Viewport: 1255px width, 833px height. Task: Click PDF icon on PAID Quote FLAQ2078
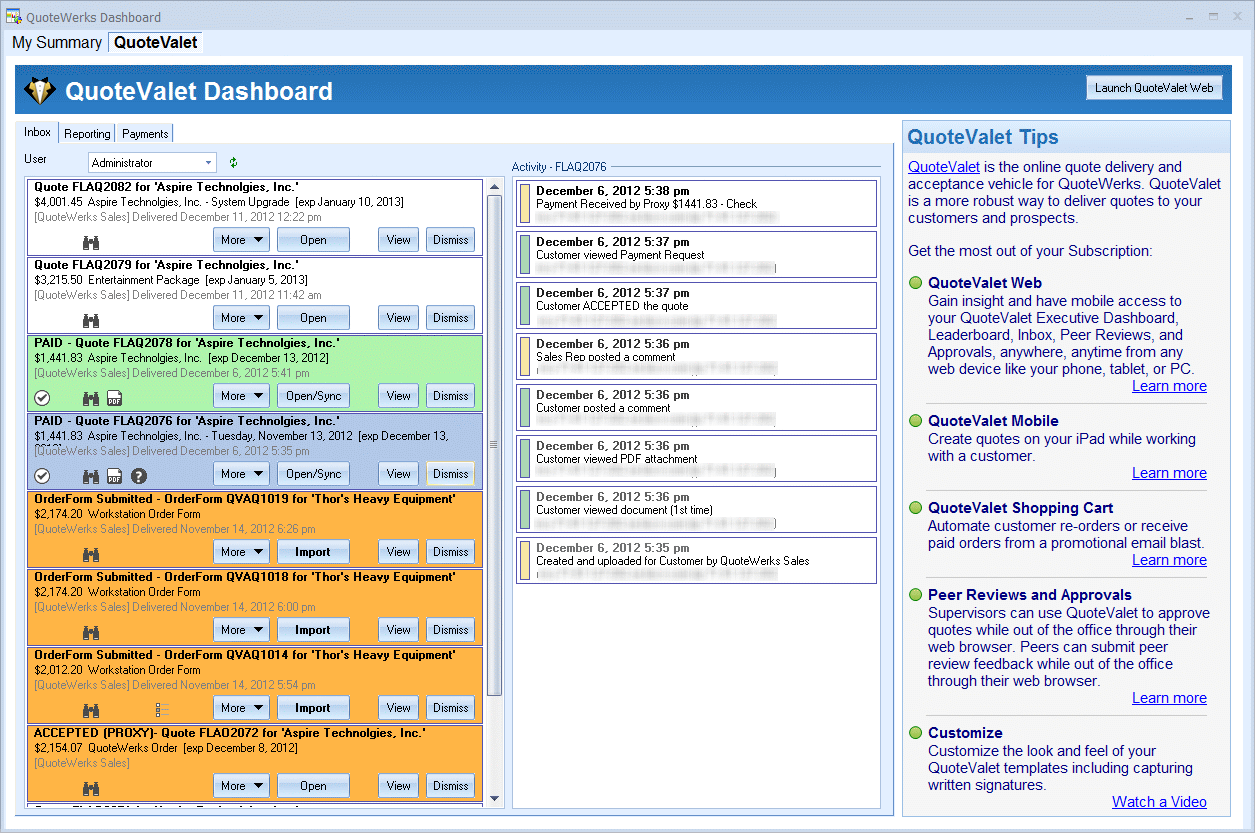click(115, 397)
